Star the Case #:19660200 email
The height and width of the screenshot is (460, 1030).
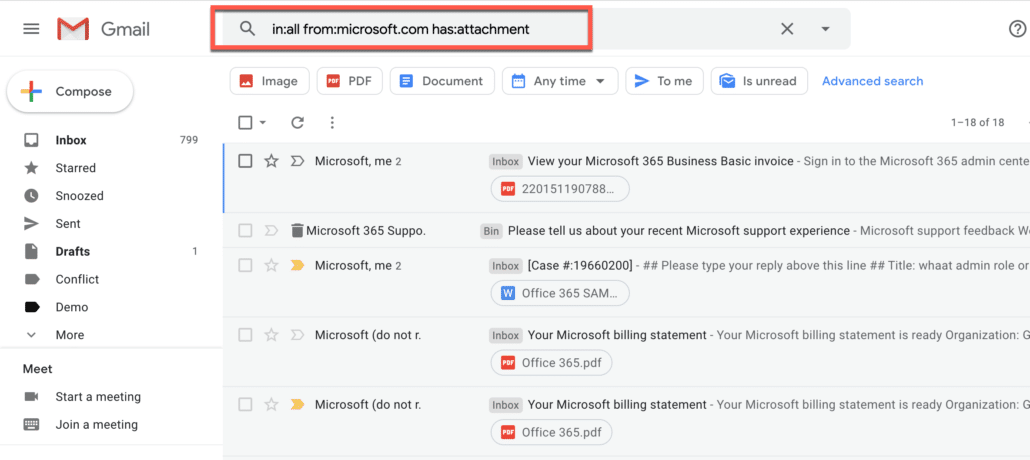[x=271, y=265]
